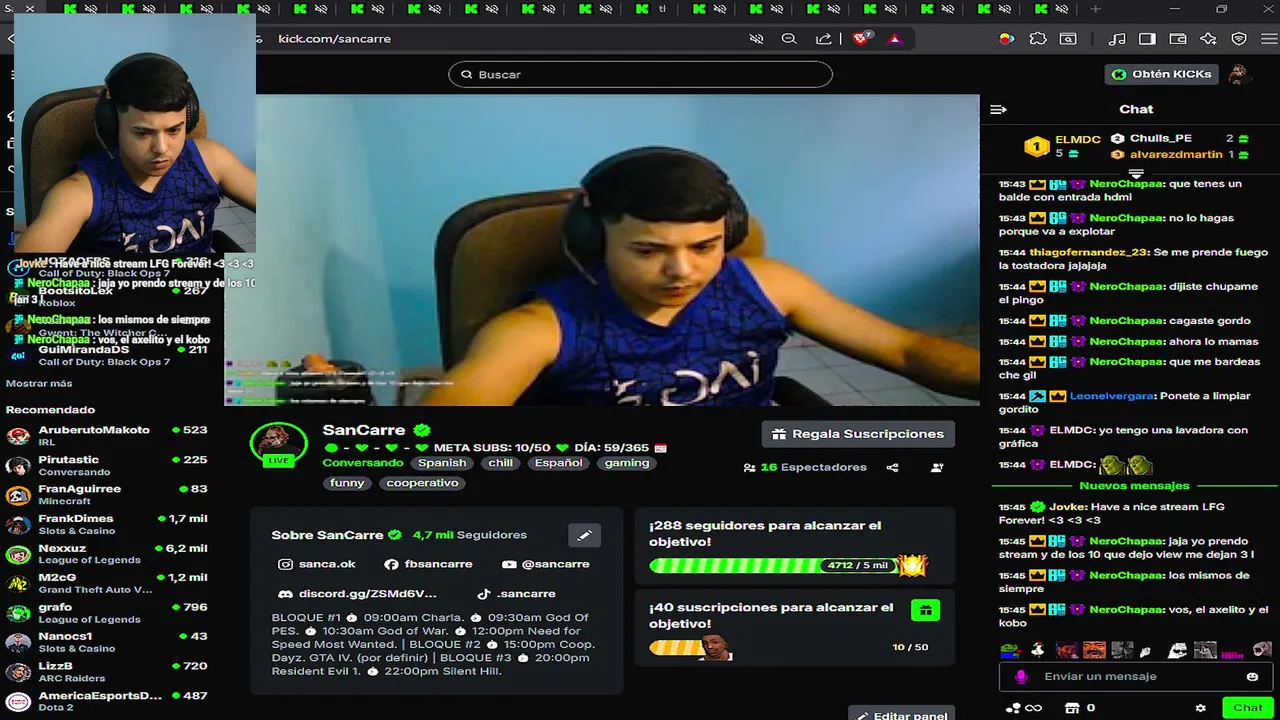Open the discord.gg invite link

[x=359, y=594]
